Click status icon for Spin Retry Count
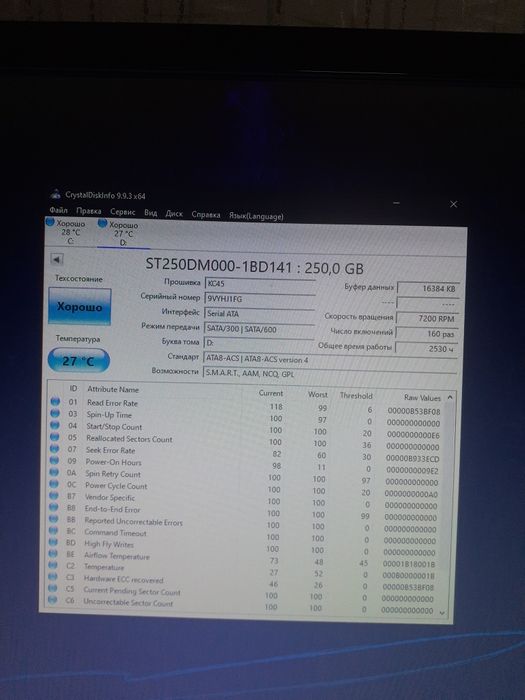 pos(54,472)
